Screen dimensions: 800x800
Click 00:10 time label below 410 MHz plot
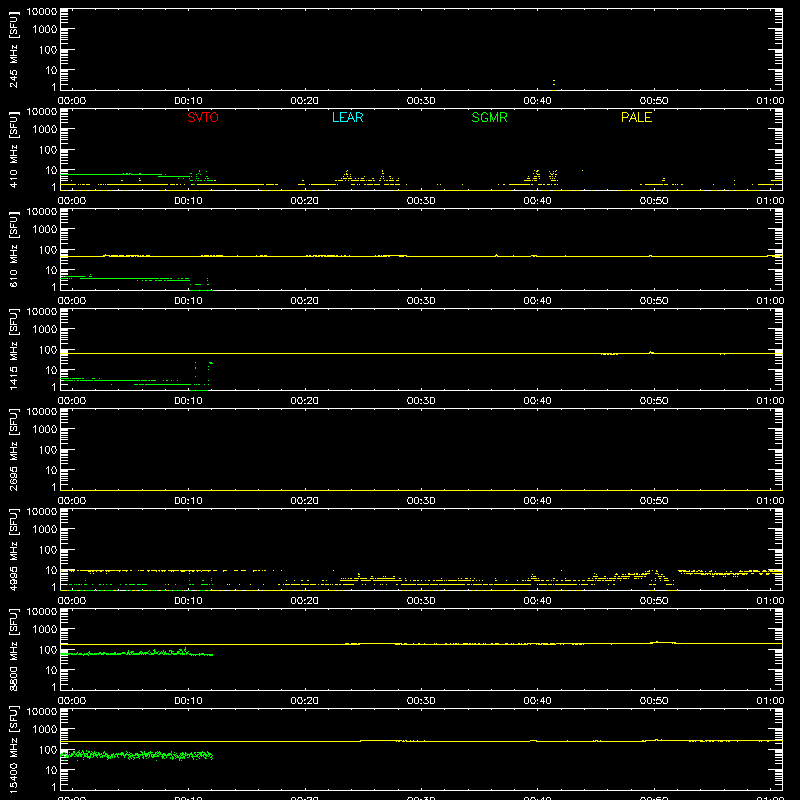click(188, 201)
